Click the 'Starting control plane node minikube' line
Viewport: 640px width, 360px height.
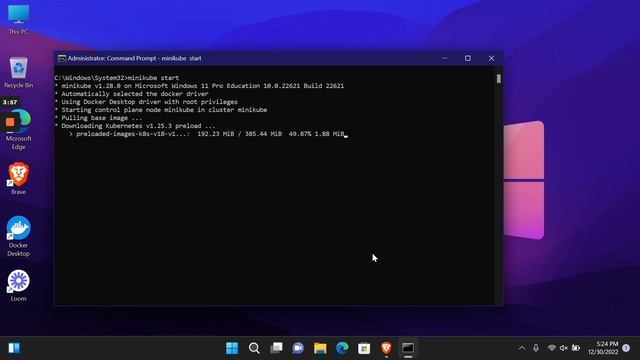pos(161,110)
